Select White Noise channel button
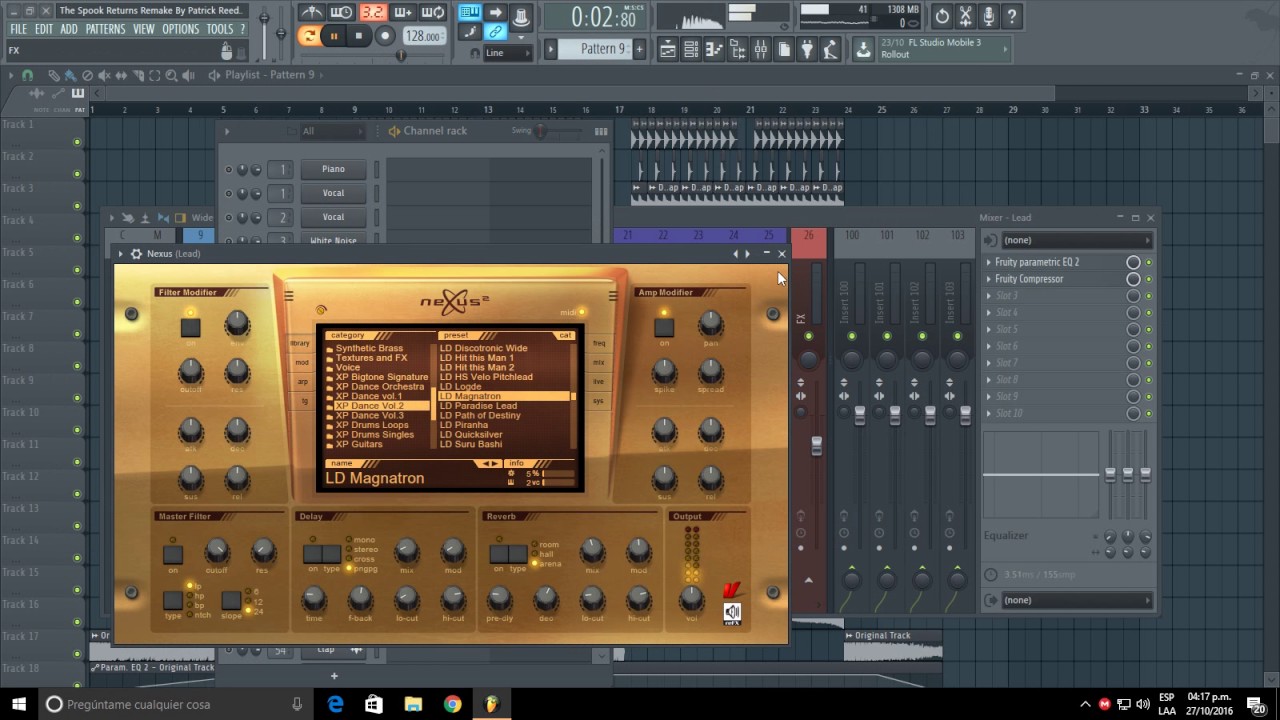 333,241
